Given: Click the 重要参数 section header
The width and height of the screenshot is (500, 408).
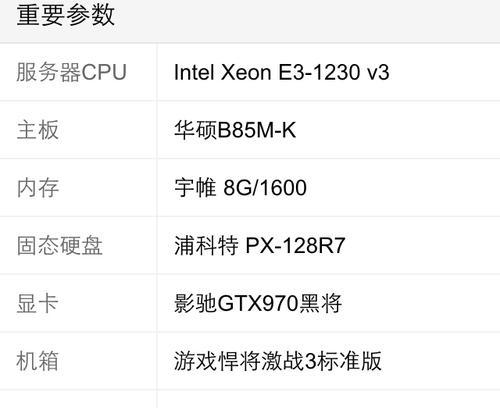Looking at the screenshot, I should 66,15.
